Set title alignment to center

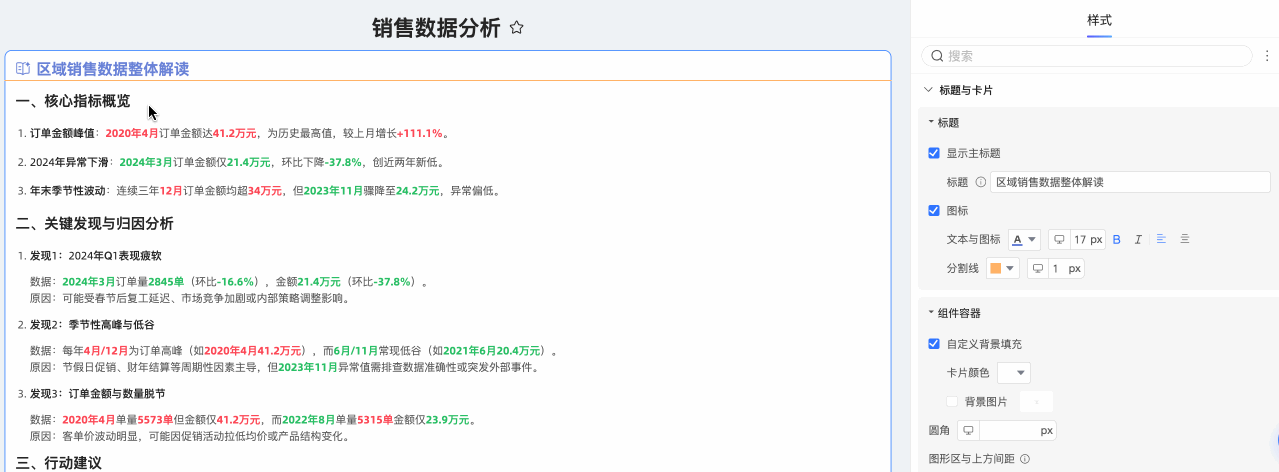click(1185, 239)
